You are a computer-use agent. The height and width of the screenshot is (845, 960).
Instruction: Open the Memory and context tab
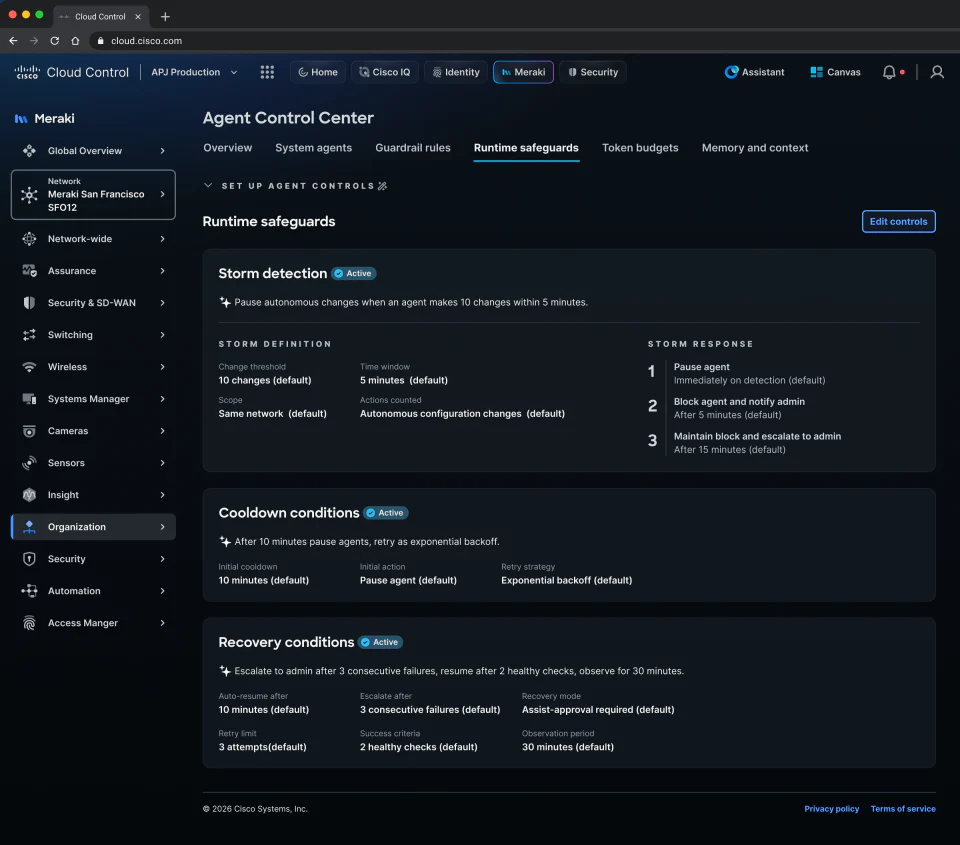[x=755, y=148]
